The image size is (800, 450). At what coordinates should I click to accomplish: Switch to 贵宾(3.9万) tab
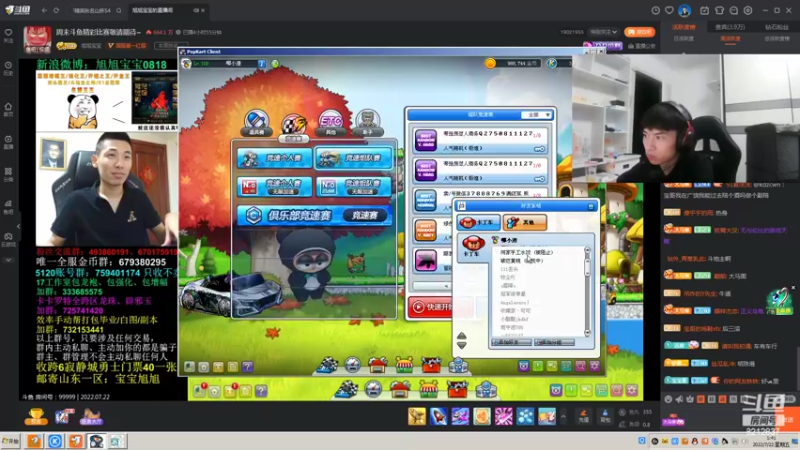coord(730,27)
